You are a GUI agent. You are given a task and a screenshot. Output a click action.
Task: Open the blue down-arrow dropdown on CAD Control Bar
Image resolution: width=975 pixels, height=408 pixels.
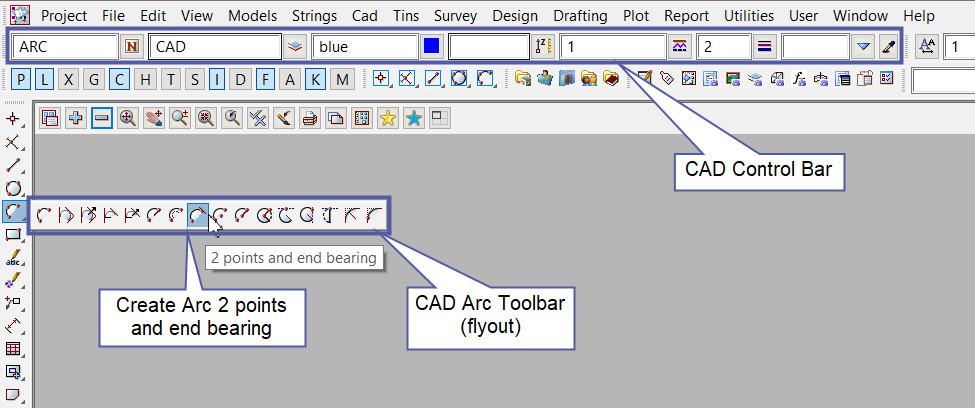click(x=862, y=47)
